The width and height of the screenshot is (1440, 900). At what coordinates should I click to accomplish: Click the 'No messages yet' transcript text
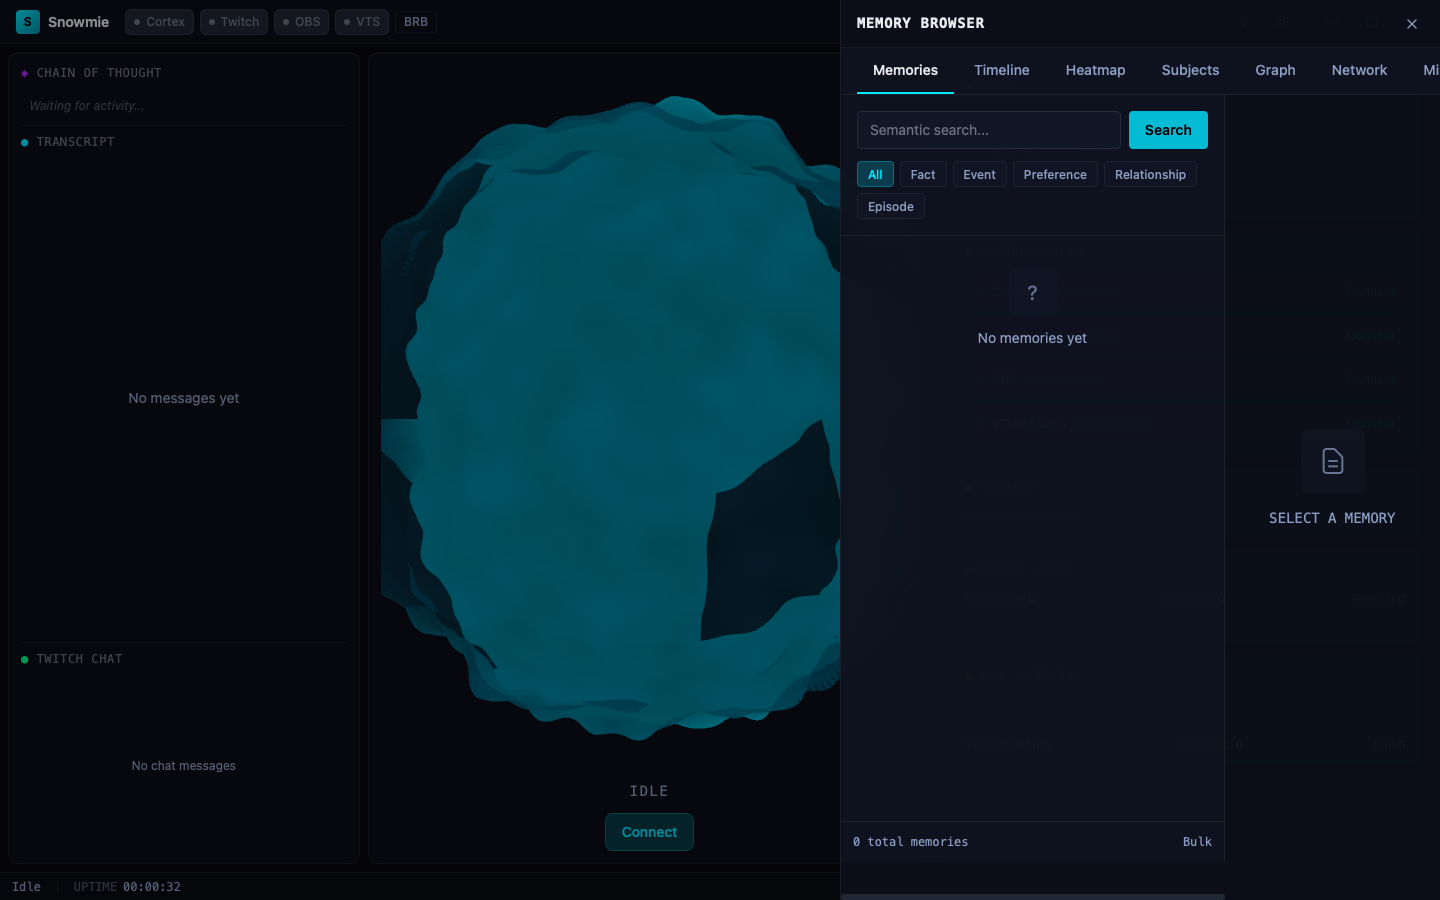(x=184, y=398)
